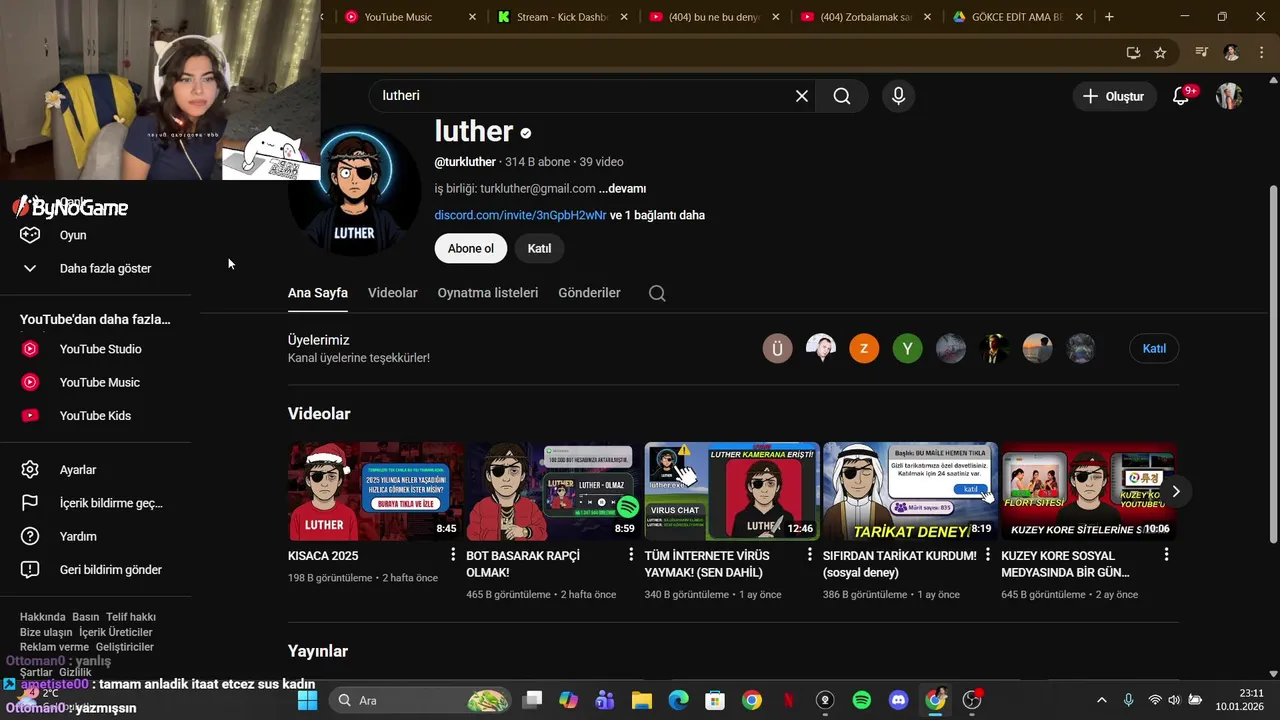This screenshot has height=720, width=1280.
Task: Open Discord from taskbar
Action: 898,700
